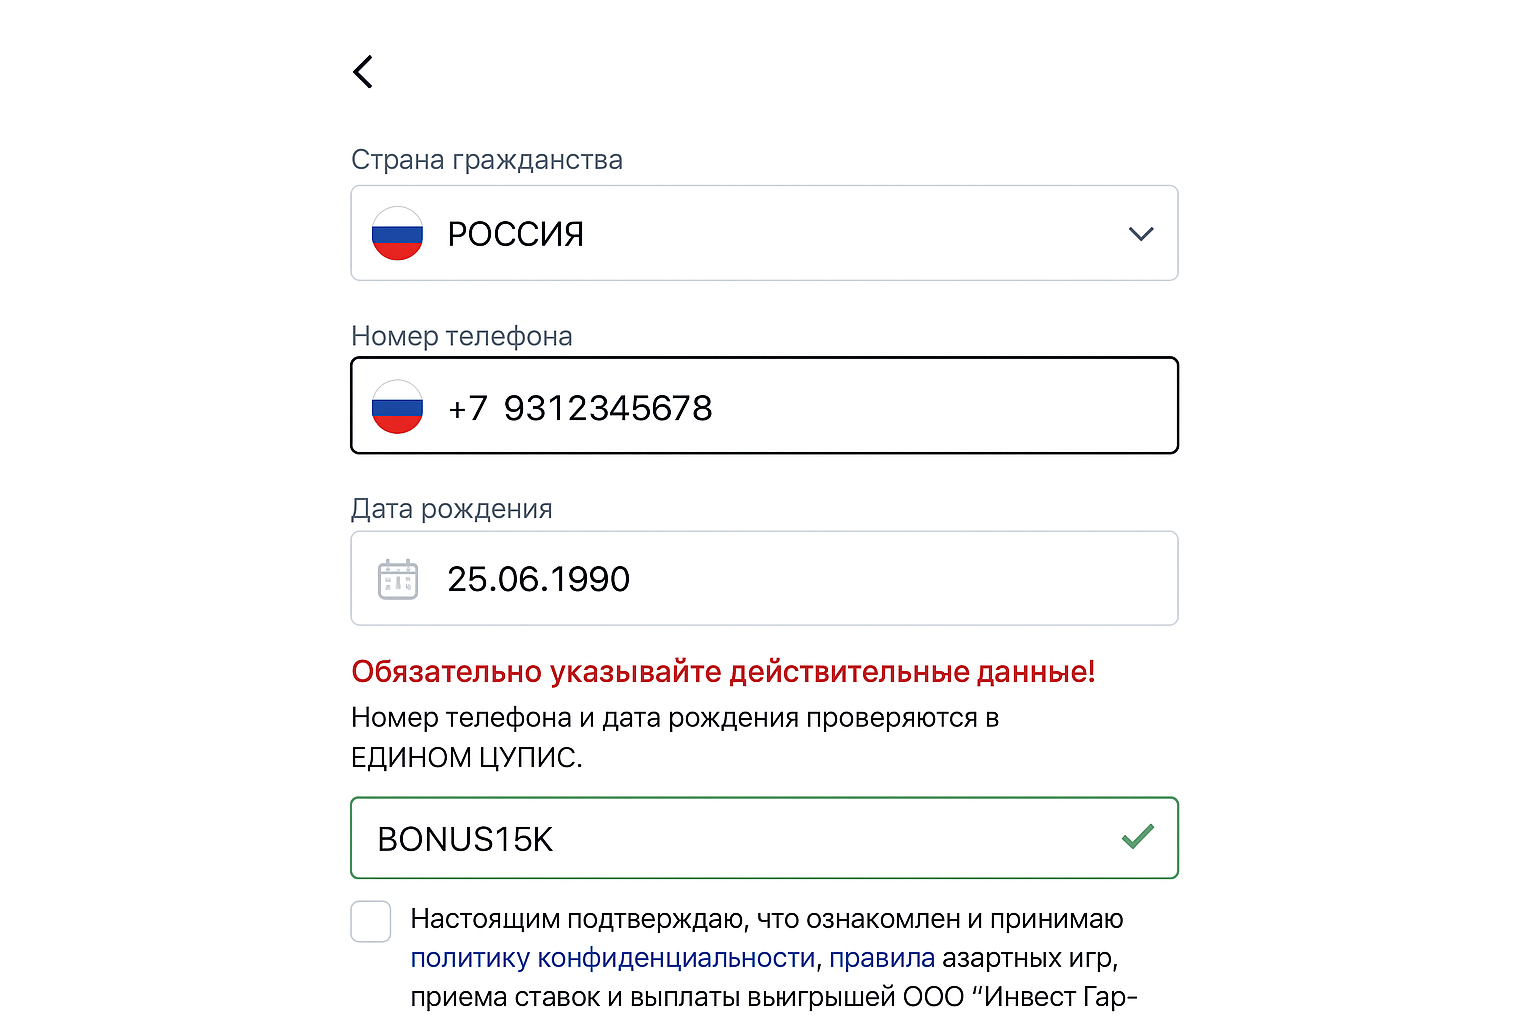
Task: Click the flag icon in phone number field
Action: (397, 405)
